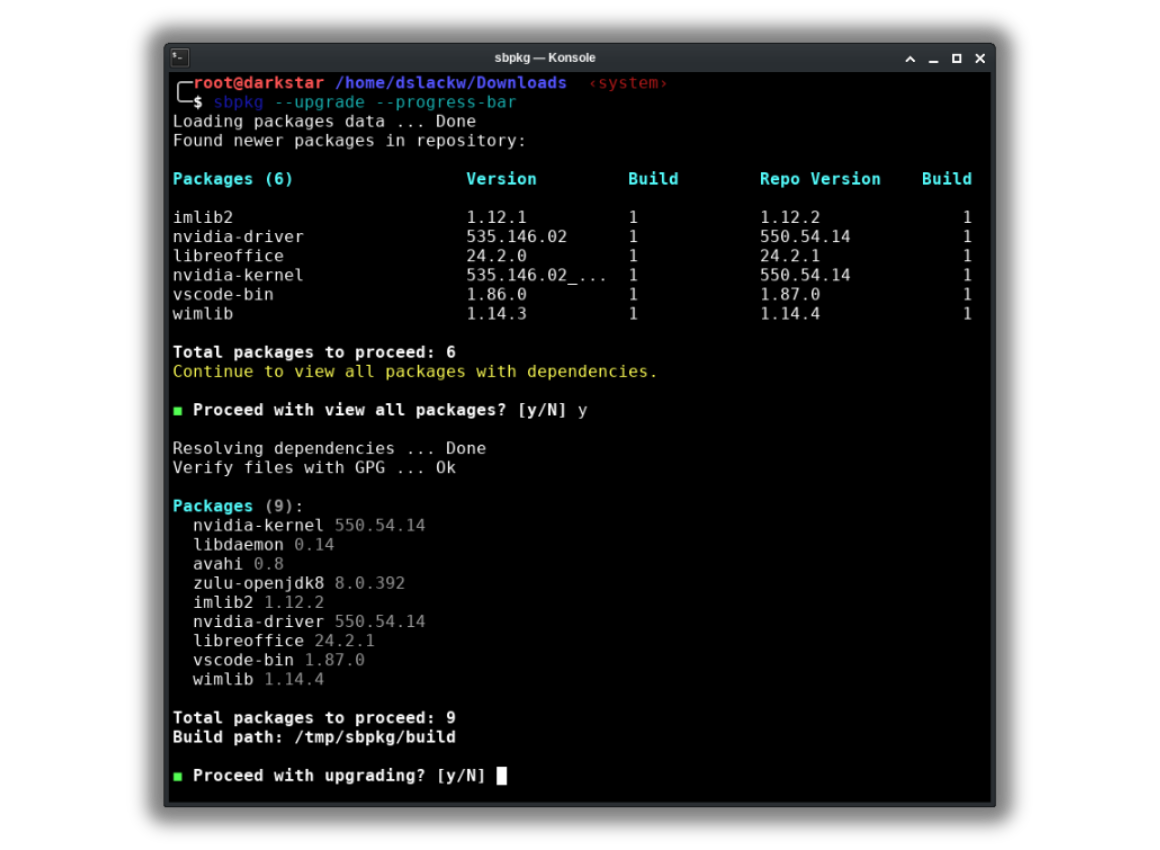Click the terminal cursor block after [y/N]
Screen dimensions: 1160x850
[x=502, y=775]
